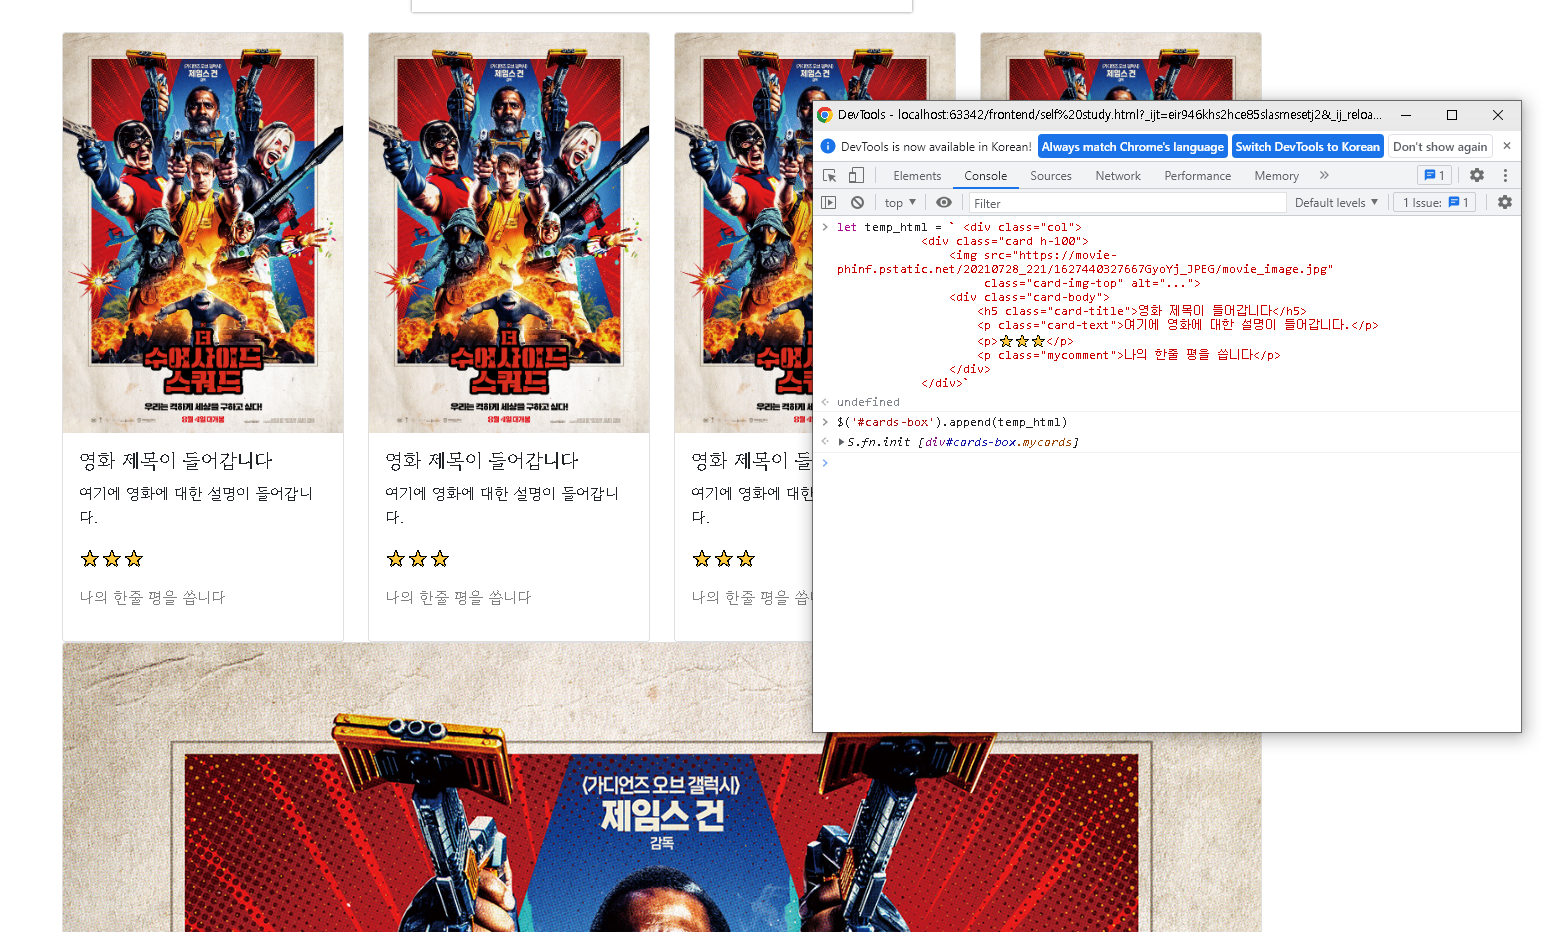Click Don't show again

[1440, 147]
